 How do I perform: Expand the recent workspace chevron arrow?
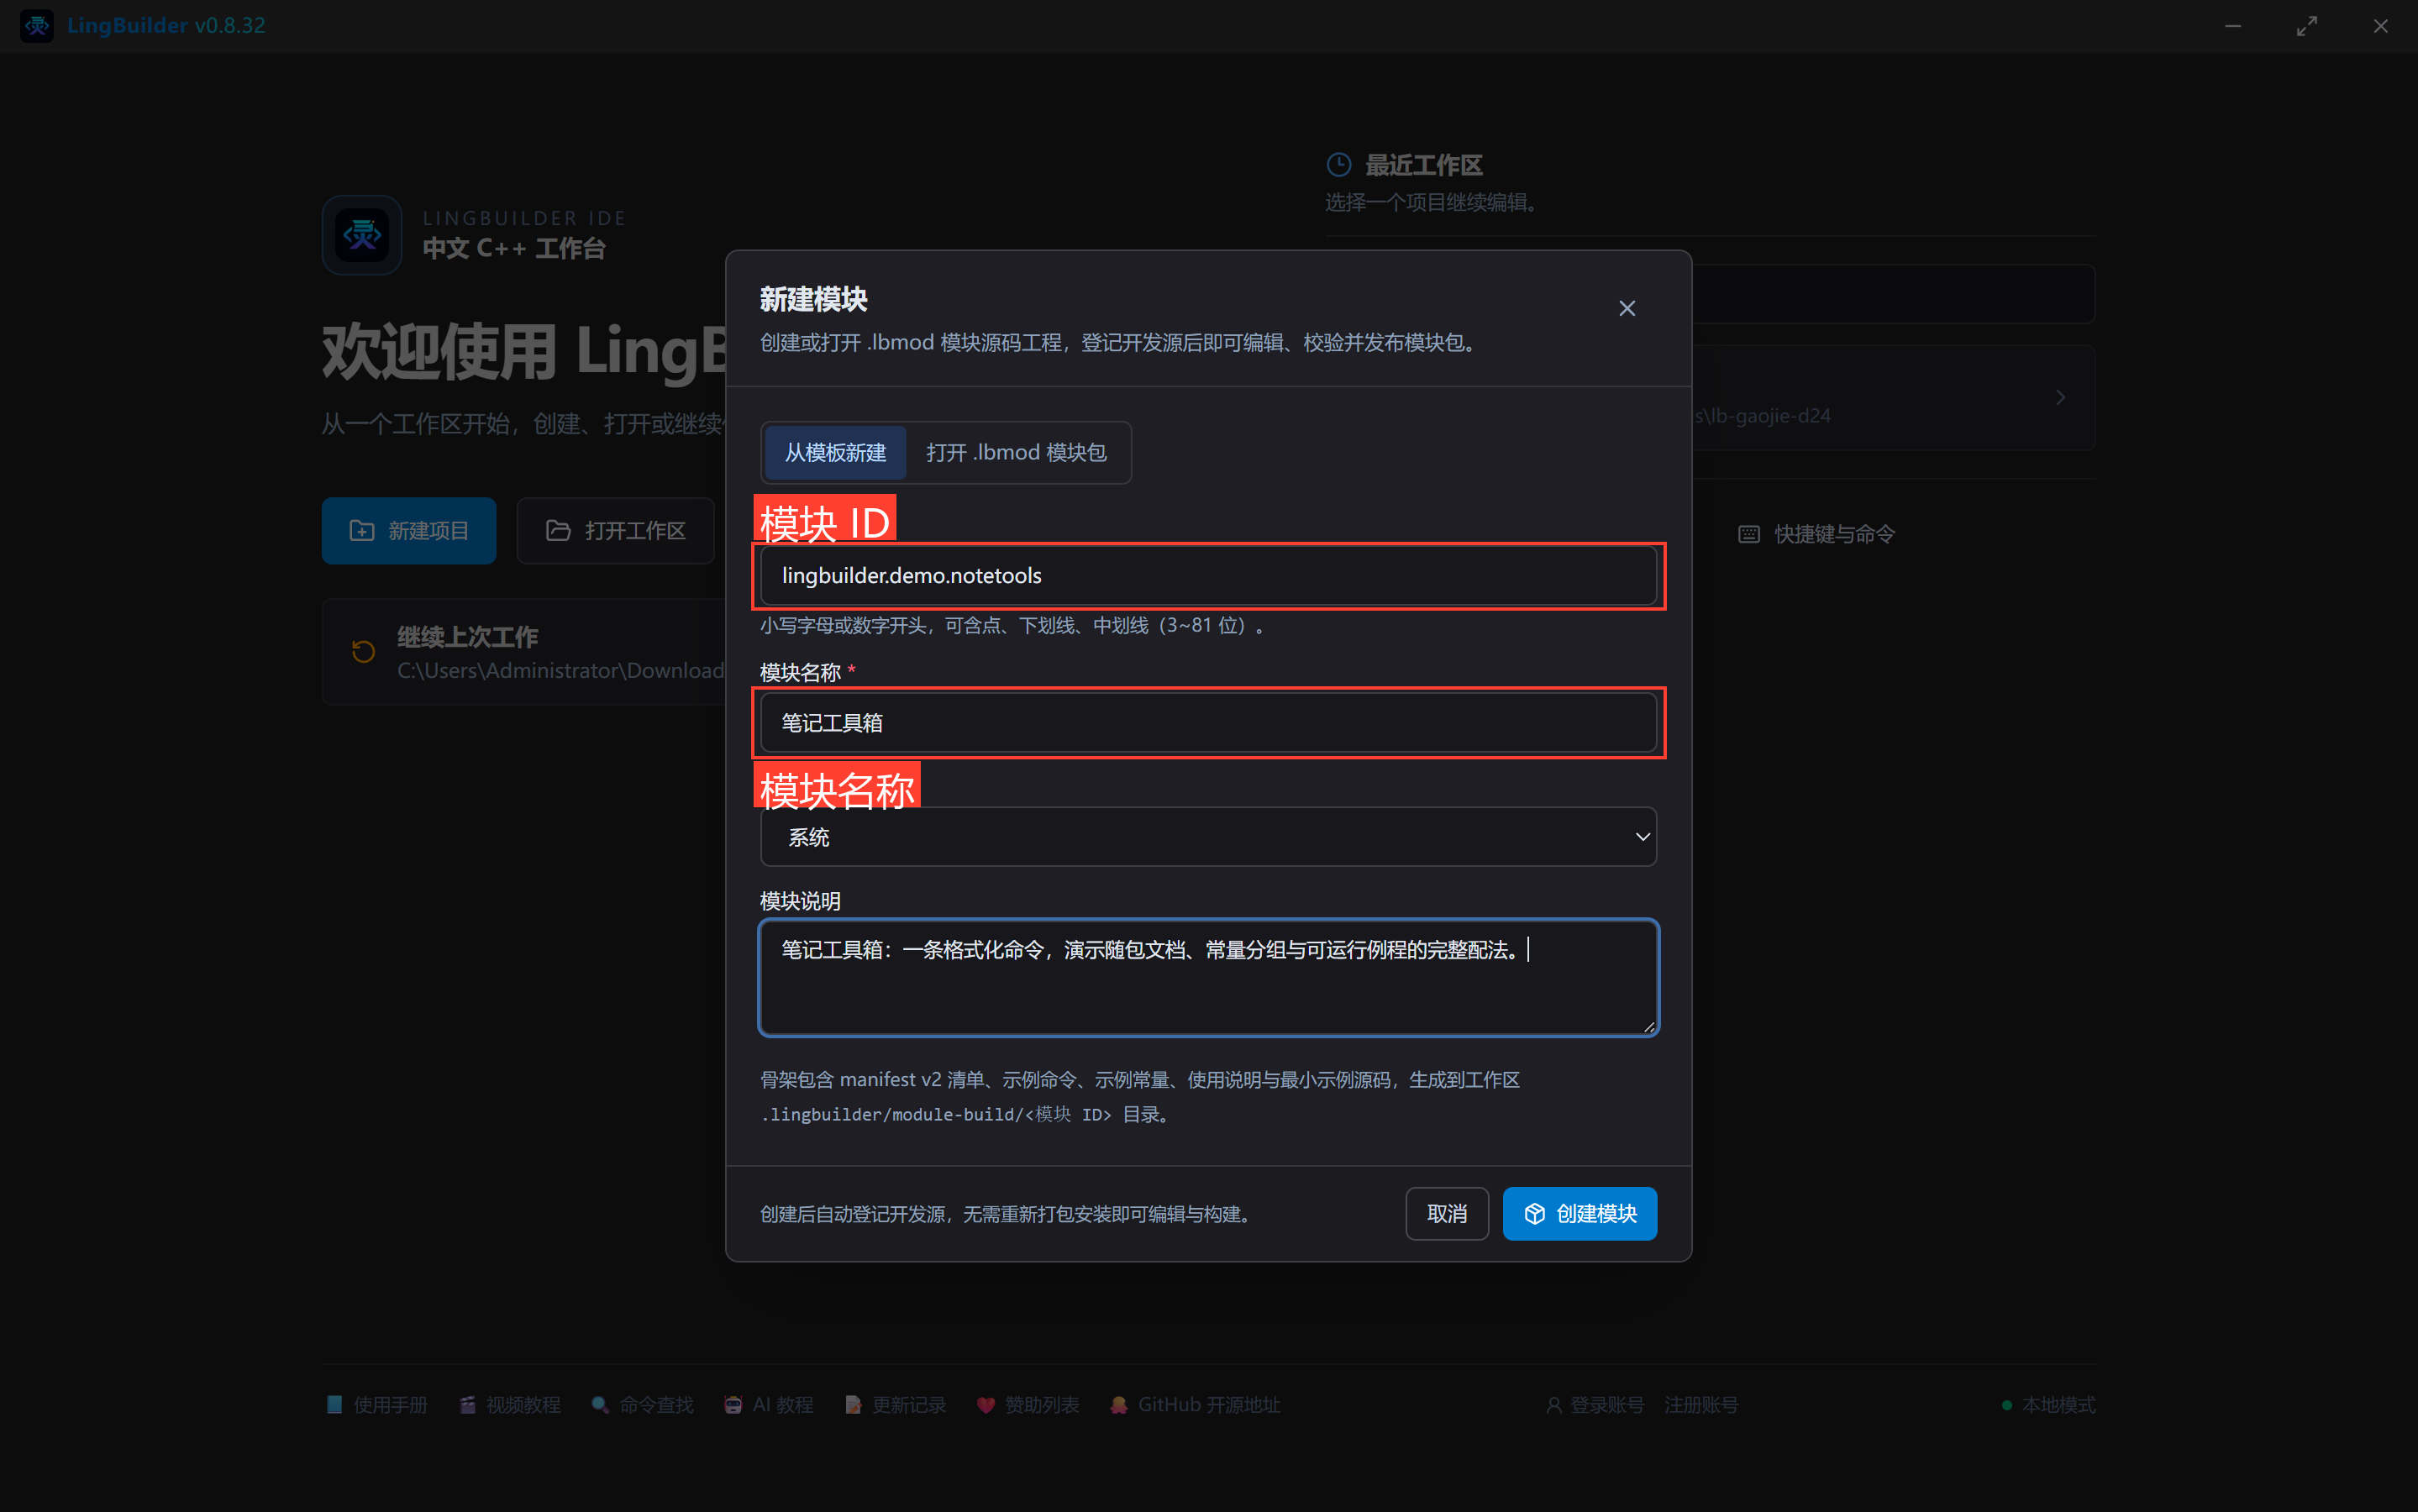click(x=2060, y=398)
